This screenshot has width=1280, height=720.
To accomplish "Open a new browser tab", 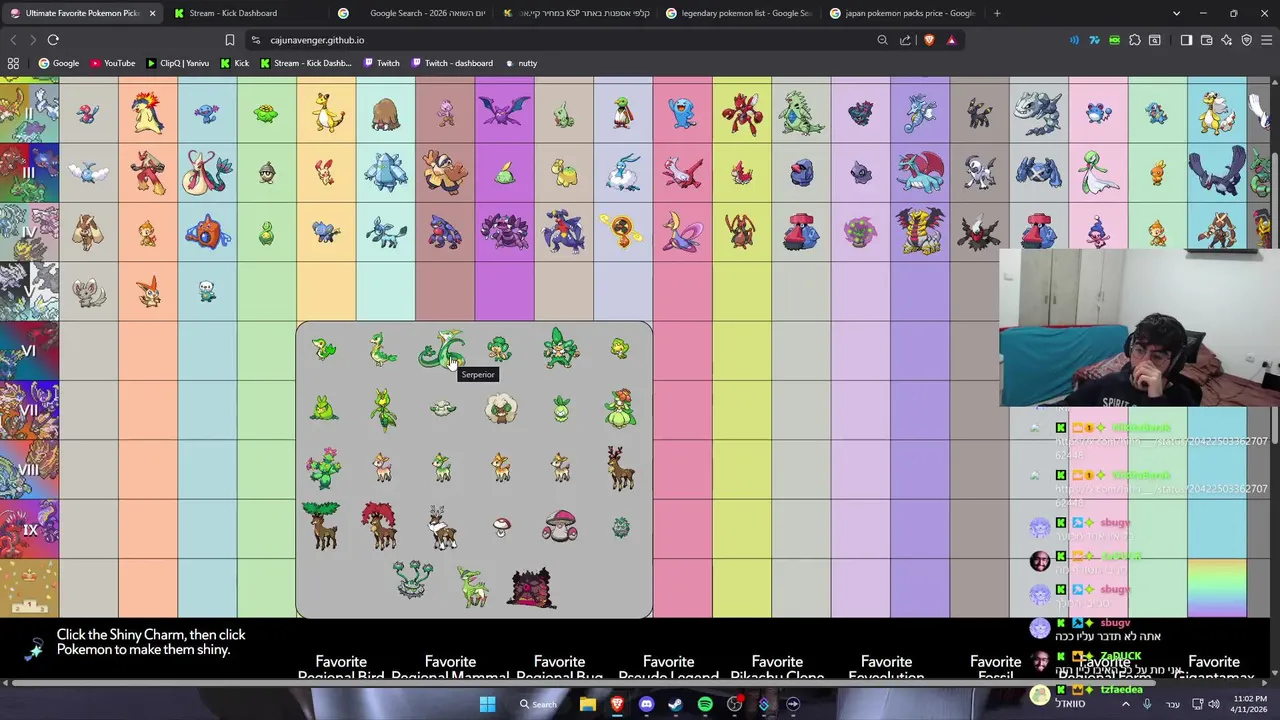I will [x=997, y=13].
